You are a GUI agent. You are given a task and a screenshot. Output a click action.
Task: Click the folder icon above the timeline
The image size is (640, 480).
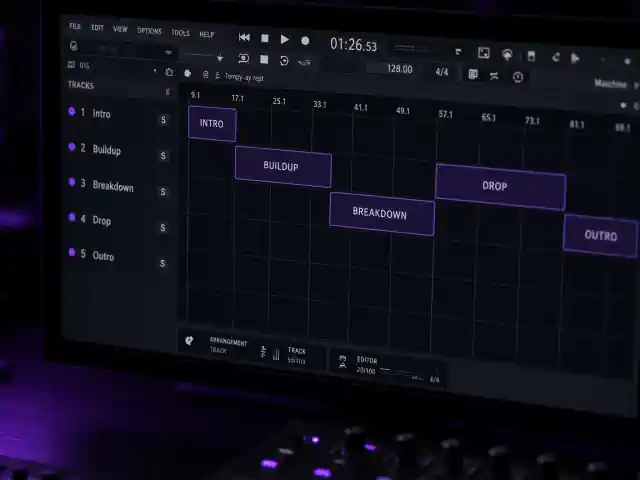169,73
